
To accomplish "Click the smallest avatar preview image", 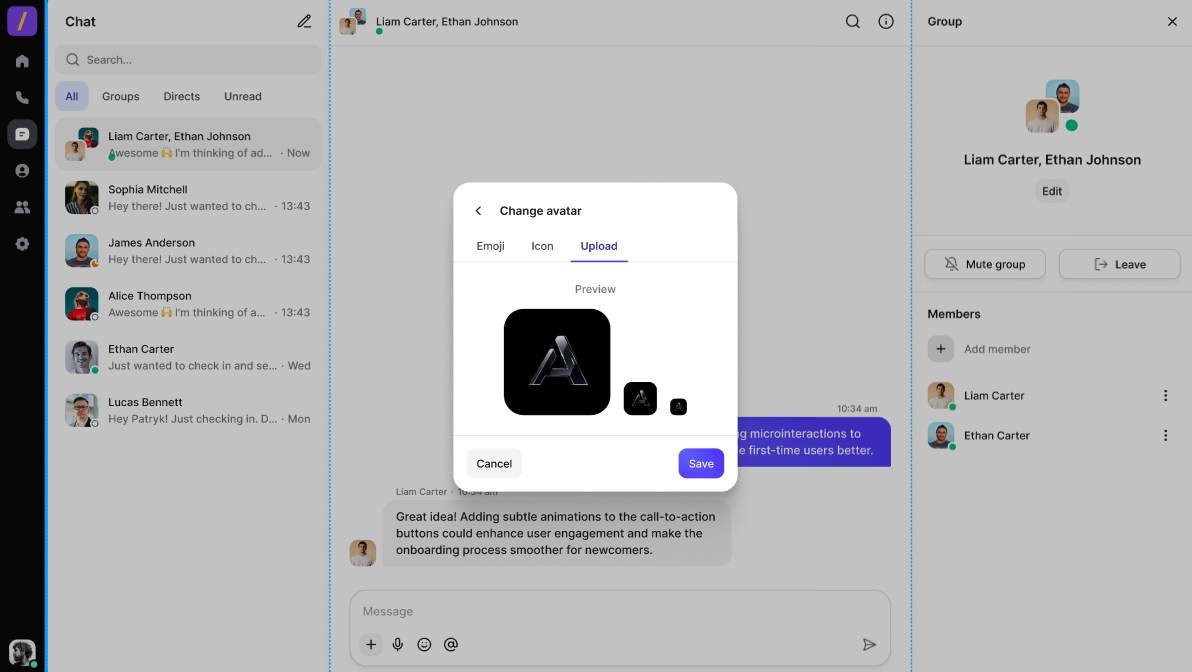I will coord(678,407).
